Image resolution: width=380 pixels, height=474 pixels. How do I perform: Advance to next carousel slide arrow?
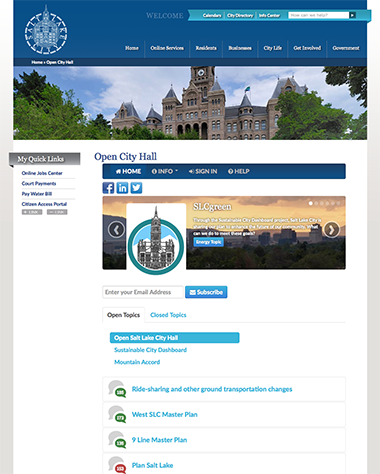click(332, 229)
